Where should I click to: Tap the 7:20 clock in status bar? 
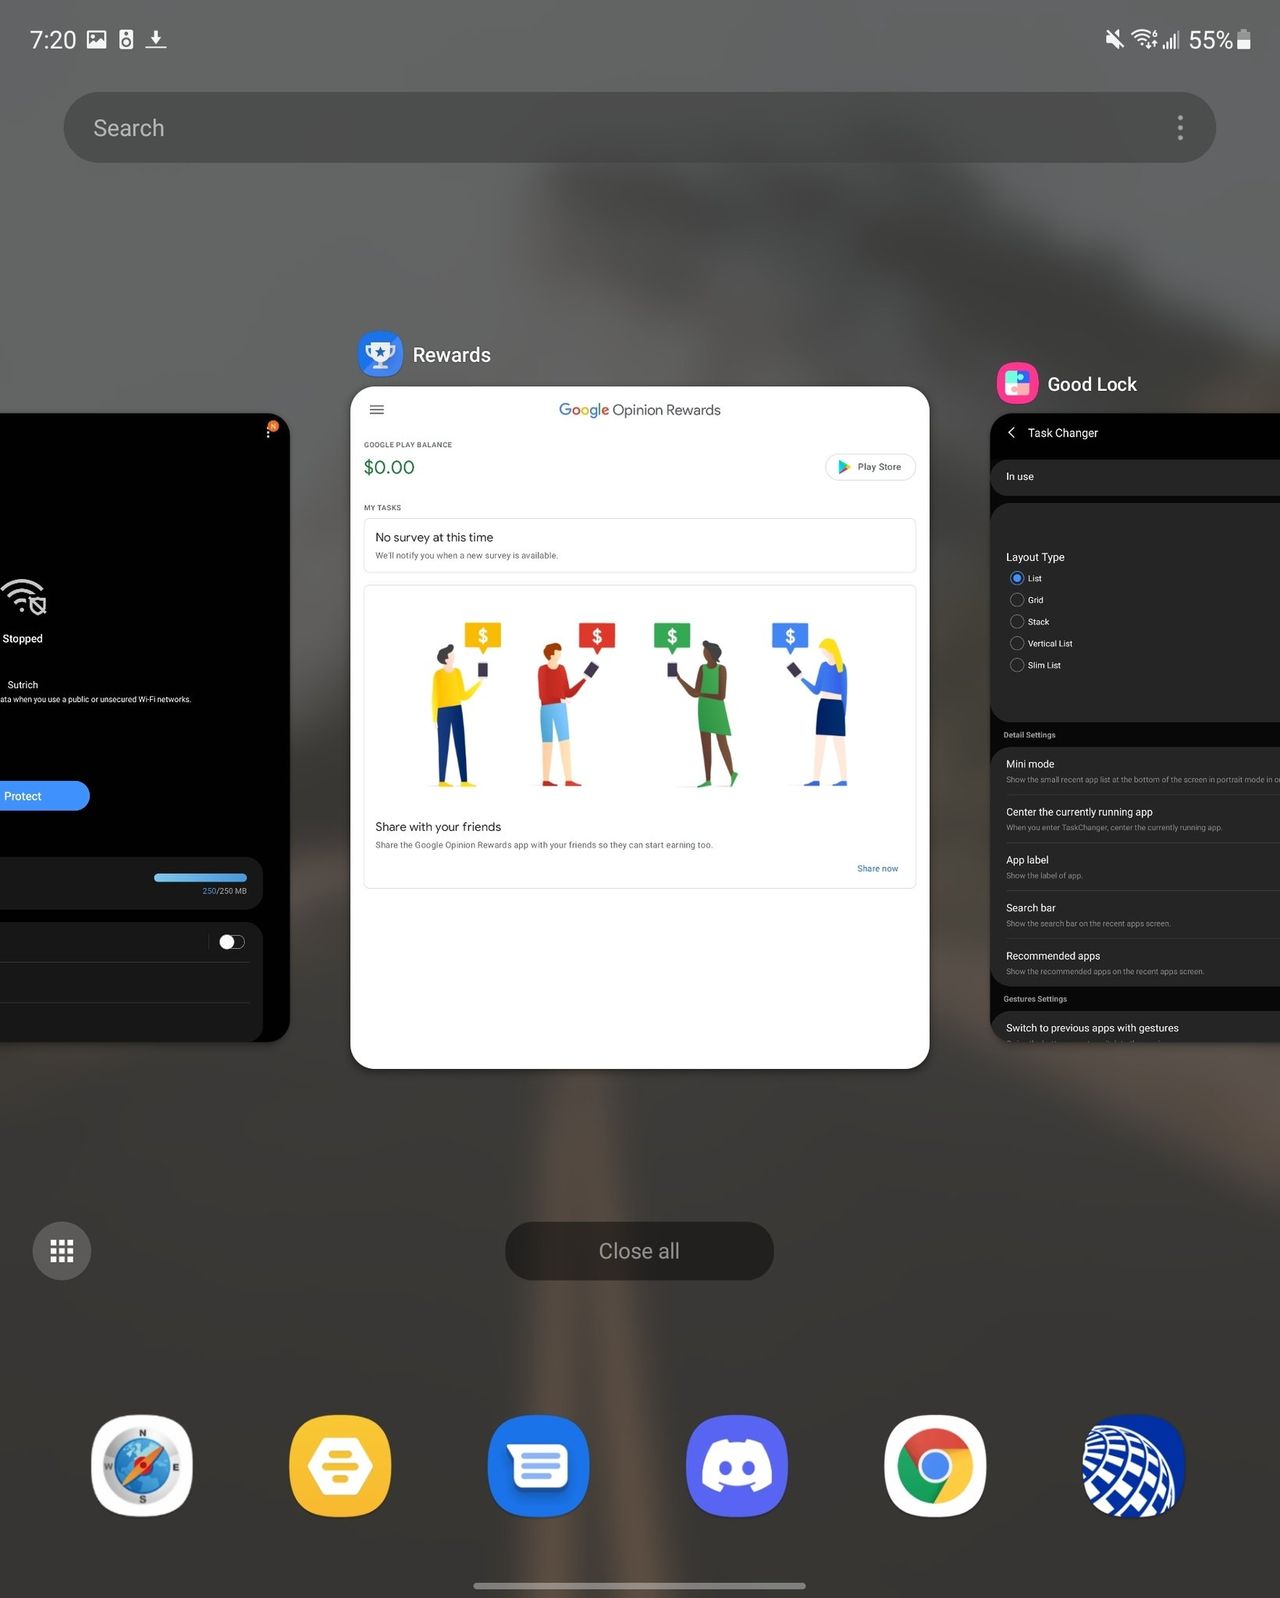53,40
